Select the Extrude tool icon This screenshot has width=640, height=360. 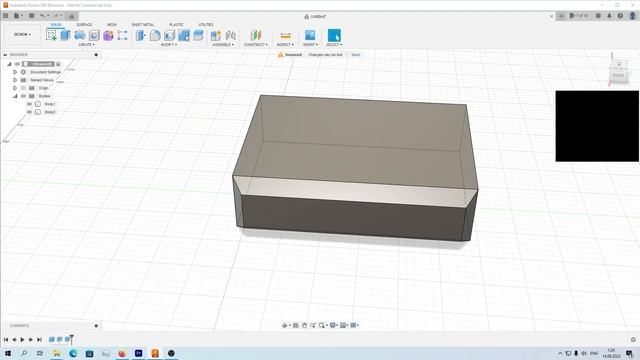(65, 35)
